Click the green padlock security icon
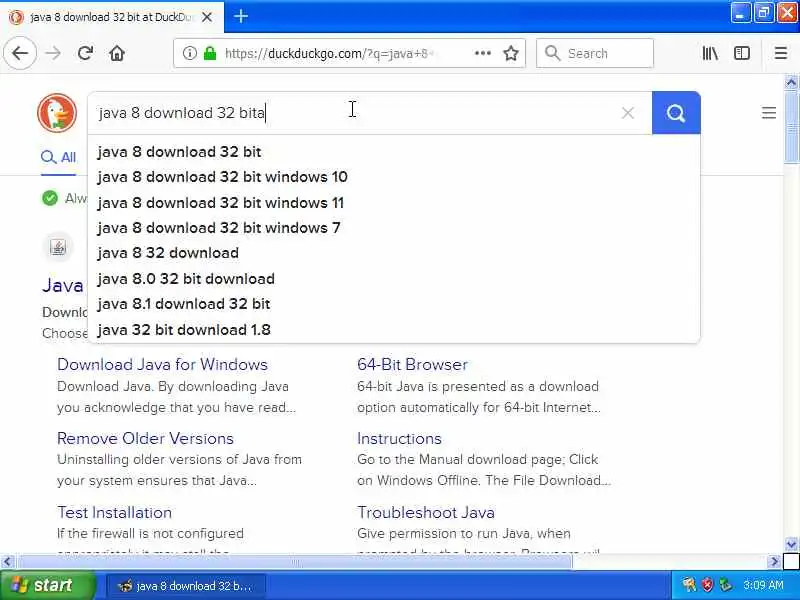The image size is (800, 600). (210, 53)
